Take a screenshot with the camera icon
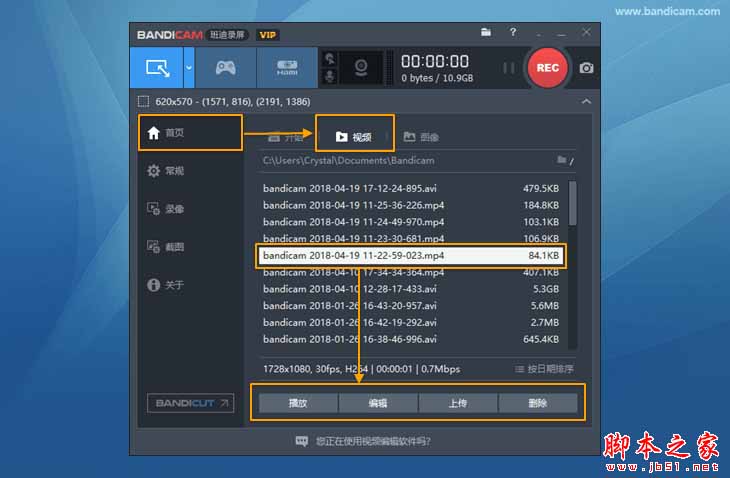The height and width of the screenshot is (478, 730). click(586, 68)
